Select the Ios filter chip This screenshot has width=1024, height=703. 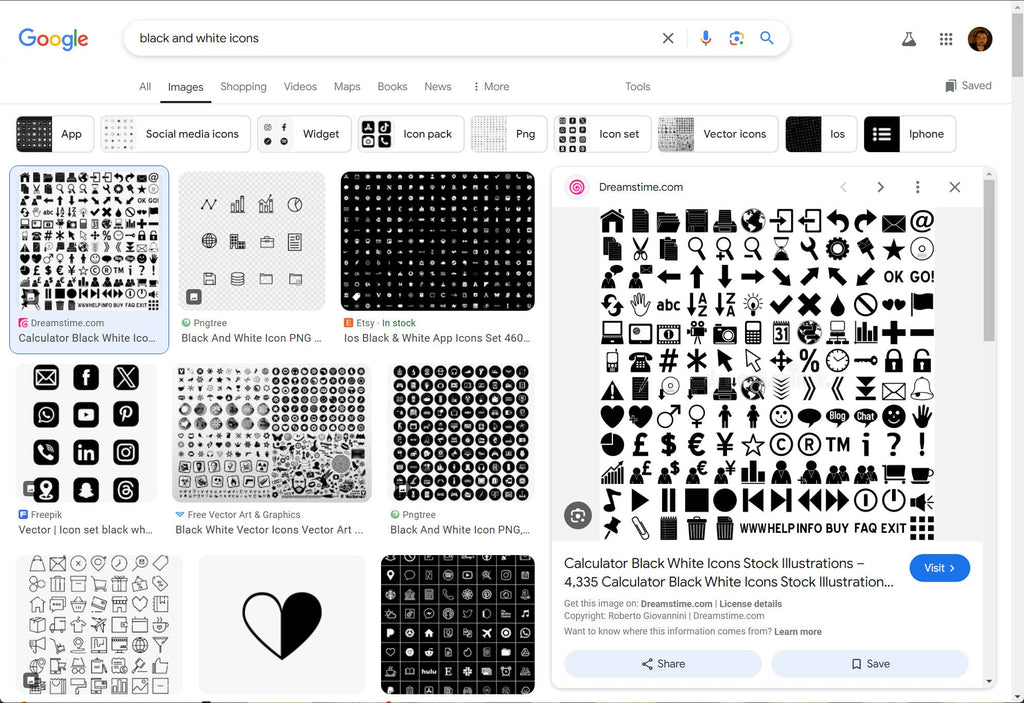(821, 134)
